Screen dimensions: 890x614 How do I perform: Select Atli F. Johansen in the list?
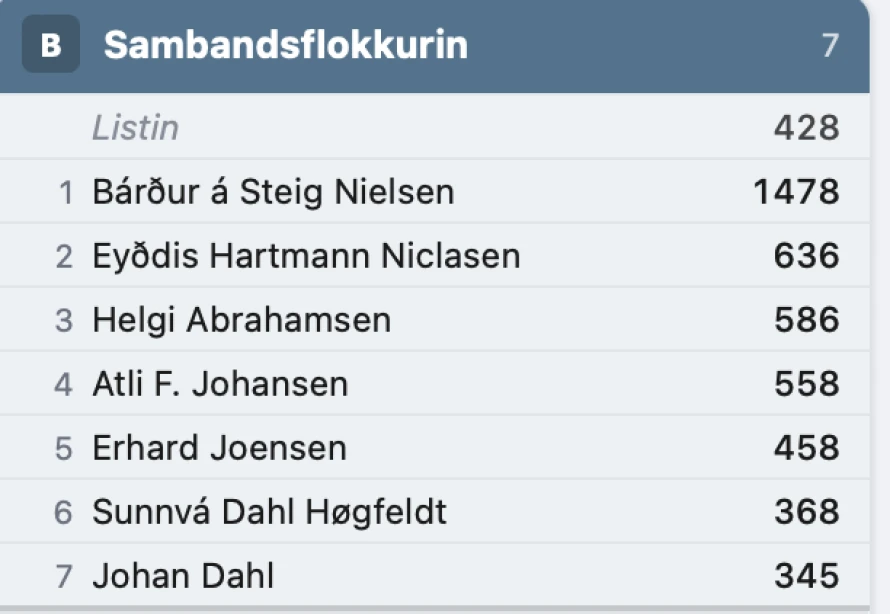(x=220, y=384)
